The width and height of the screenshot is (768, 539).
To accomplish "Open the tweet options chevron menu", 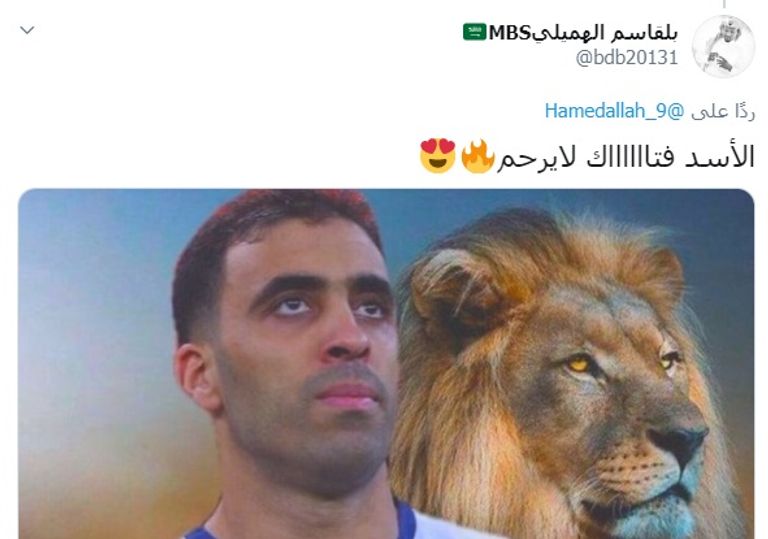I will (27, 30).
